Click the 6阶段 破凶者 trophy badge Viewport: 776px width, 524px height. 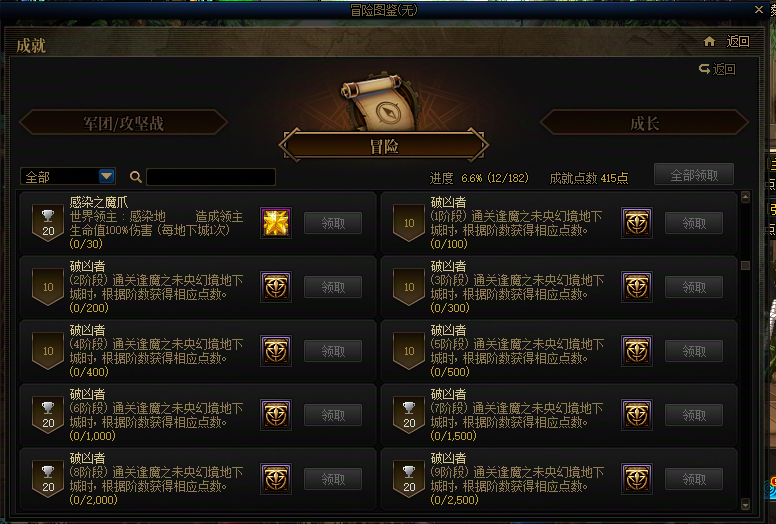[48, 415]
